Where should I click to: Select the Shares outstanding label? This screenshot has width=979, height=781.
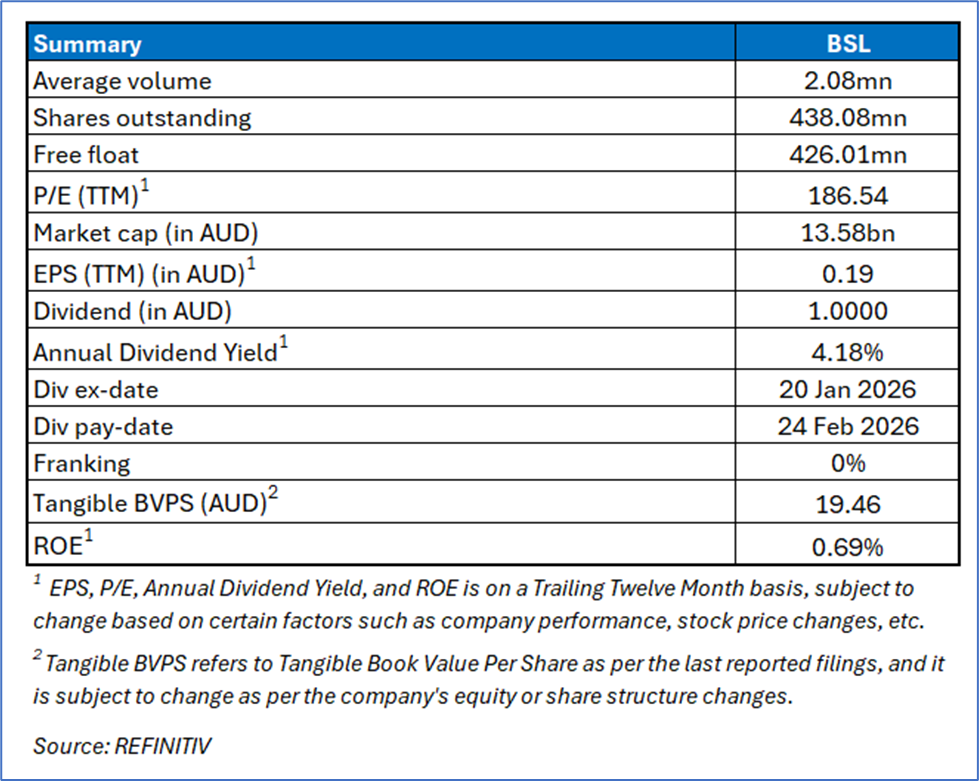pyautogui.click(x=142, y=118)
